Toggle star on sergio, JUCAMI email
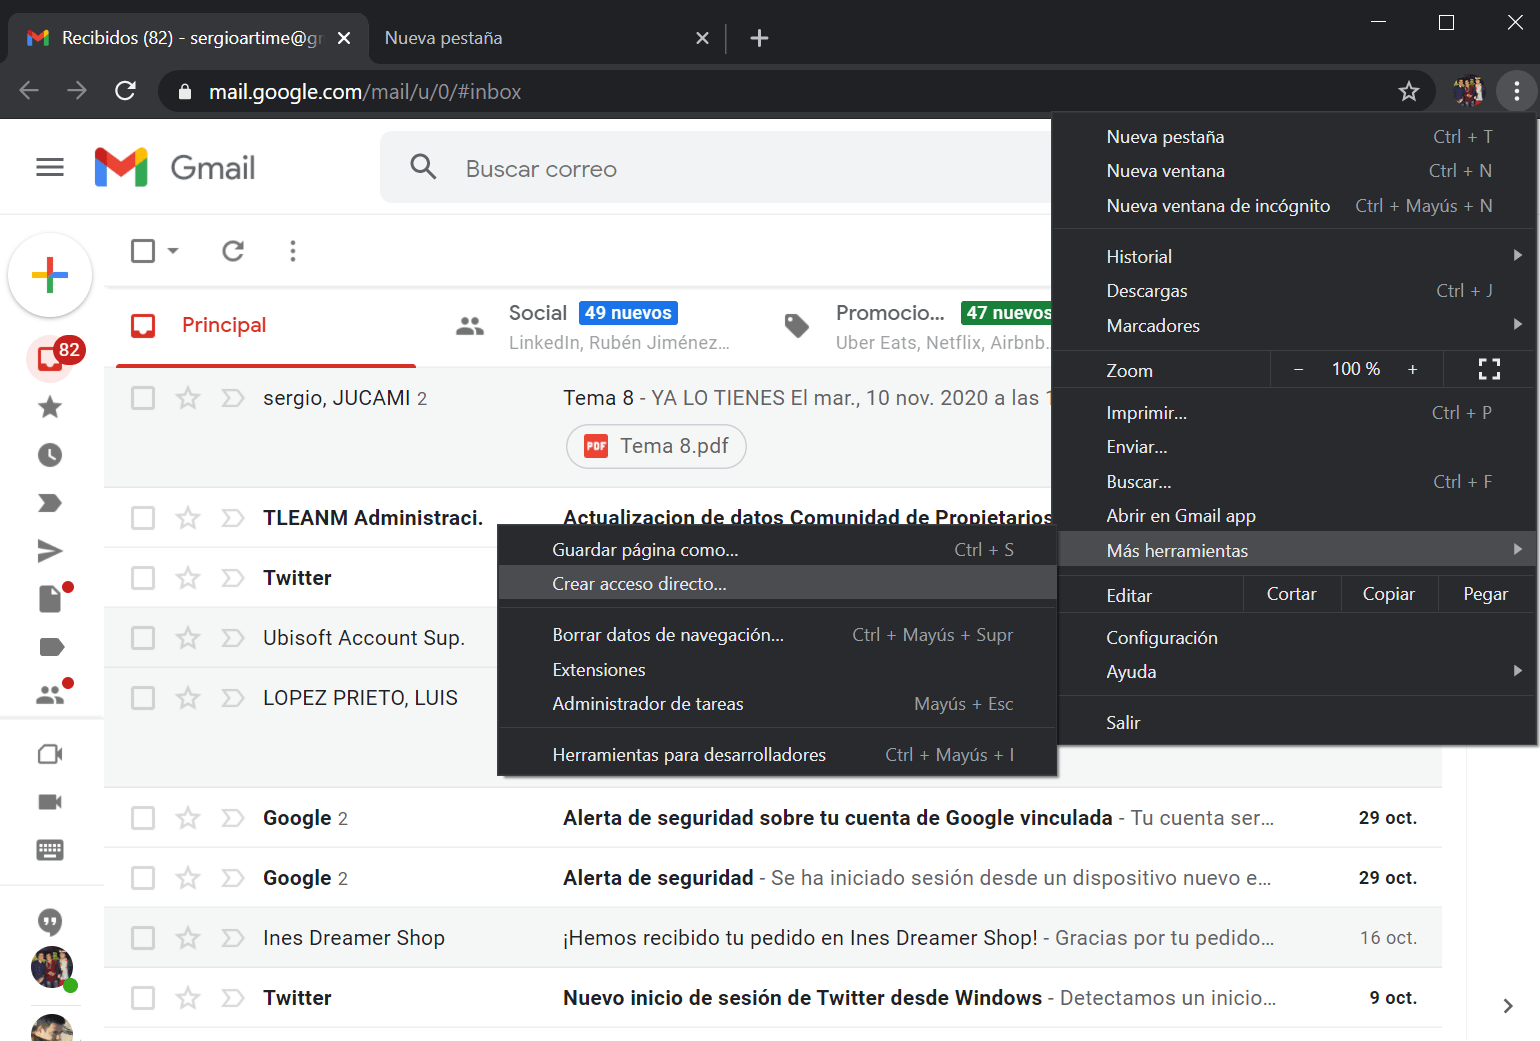The width and height of the screenshot is (1540, 1041). pyautogui.click(x=188, y=398)
